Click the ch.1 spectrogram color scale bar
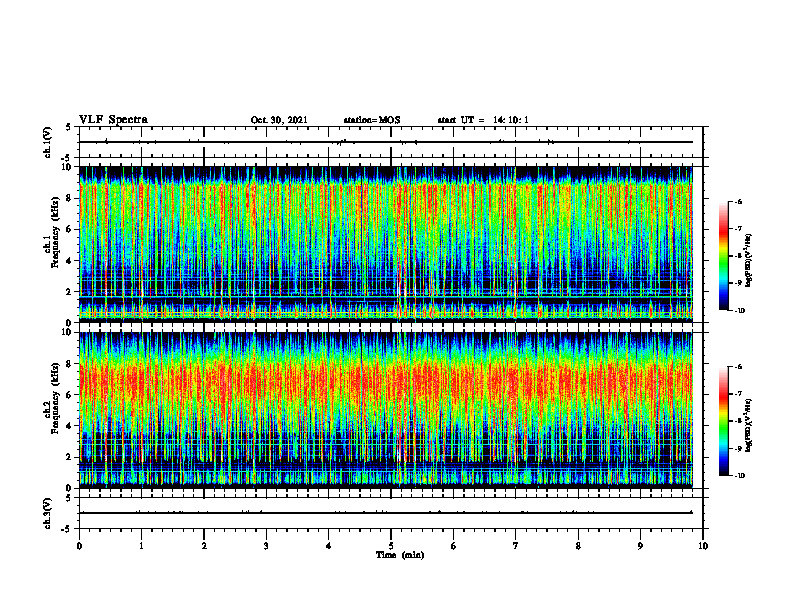The height and width of the screenshot is (612, 792). (x=724, y=256)
